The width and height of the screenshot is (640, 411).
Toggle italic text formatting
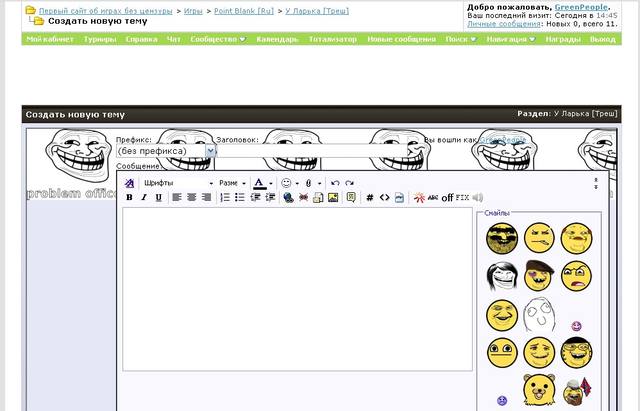tap(144, 198)
